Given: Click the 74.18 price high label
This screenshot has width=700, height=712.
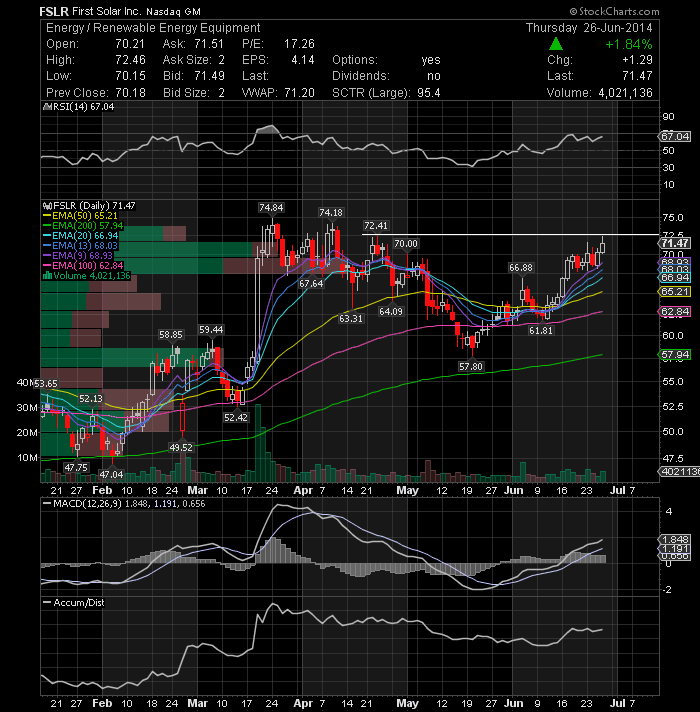Looking at the screenshot, I should [x=330, y=213].
